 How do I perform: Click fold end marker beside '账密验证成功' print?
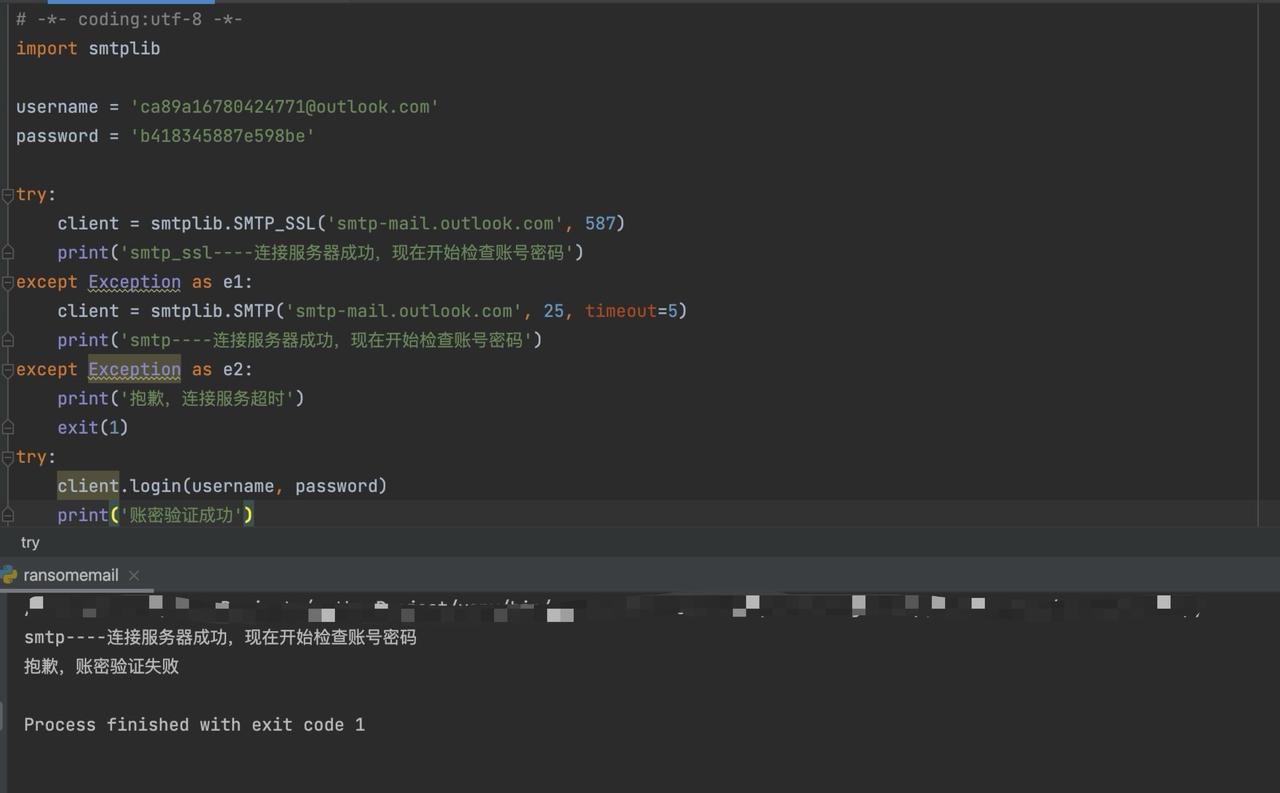7,515
